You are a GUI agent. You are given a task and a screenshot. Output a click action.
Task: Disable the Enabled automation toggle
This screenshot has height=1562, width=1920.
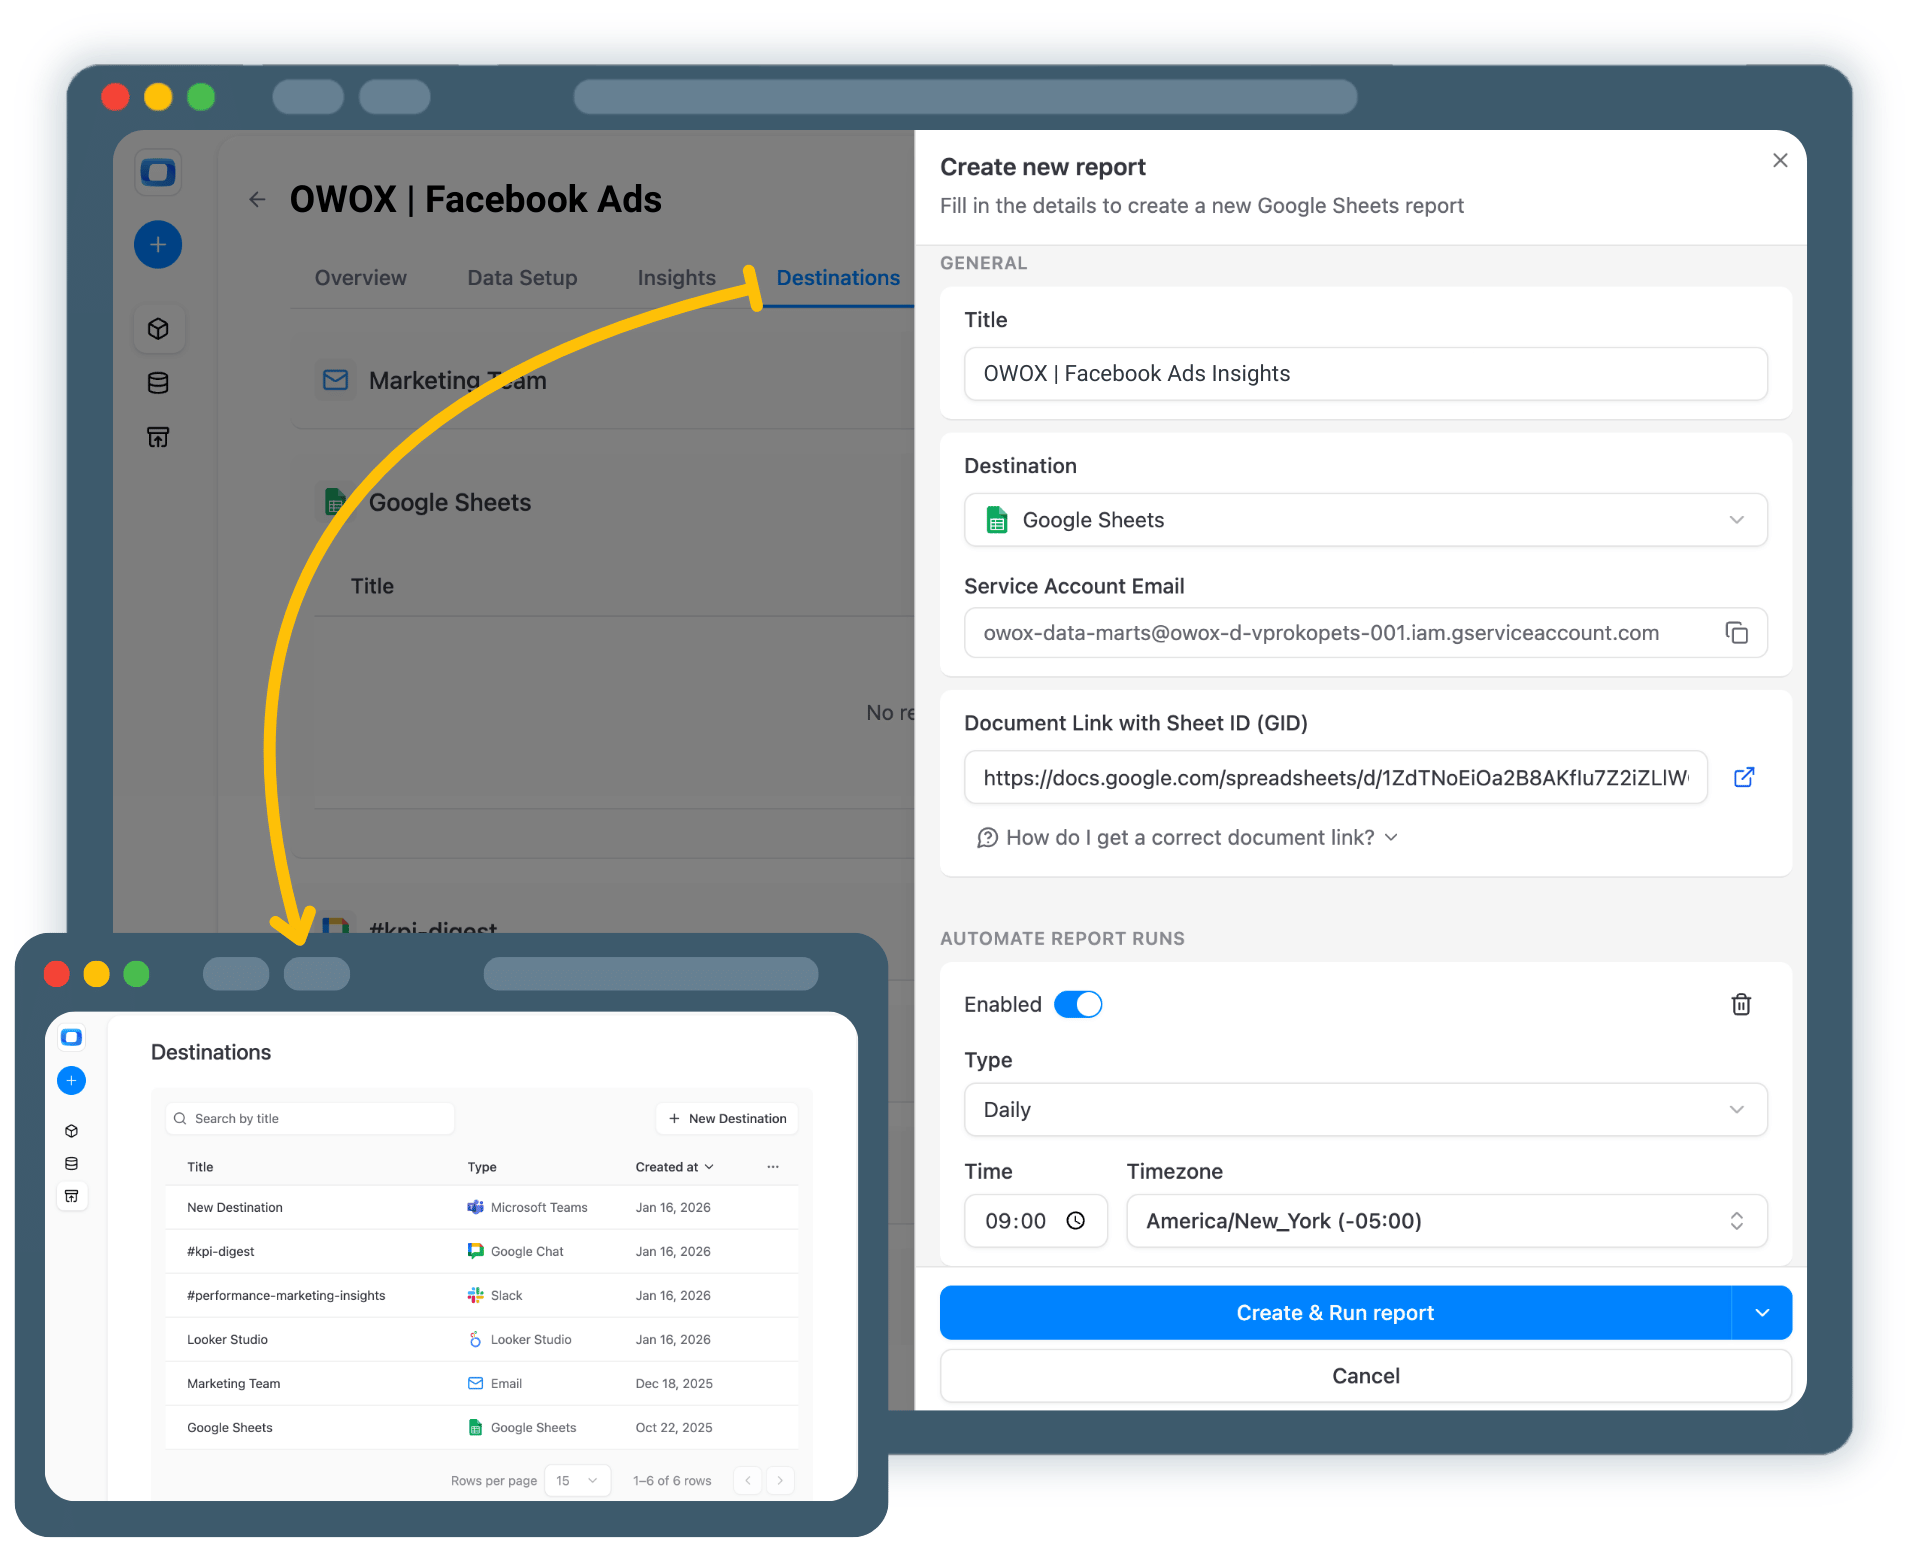(1078, 1004)
